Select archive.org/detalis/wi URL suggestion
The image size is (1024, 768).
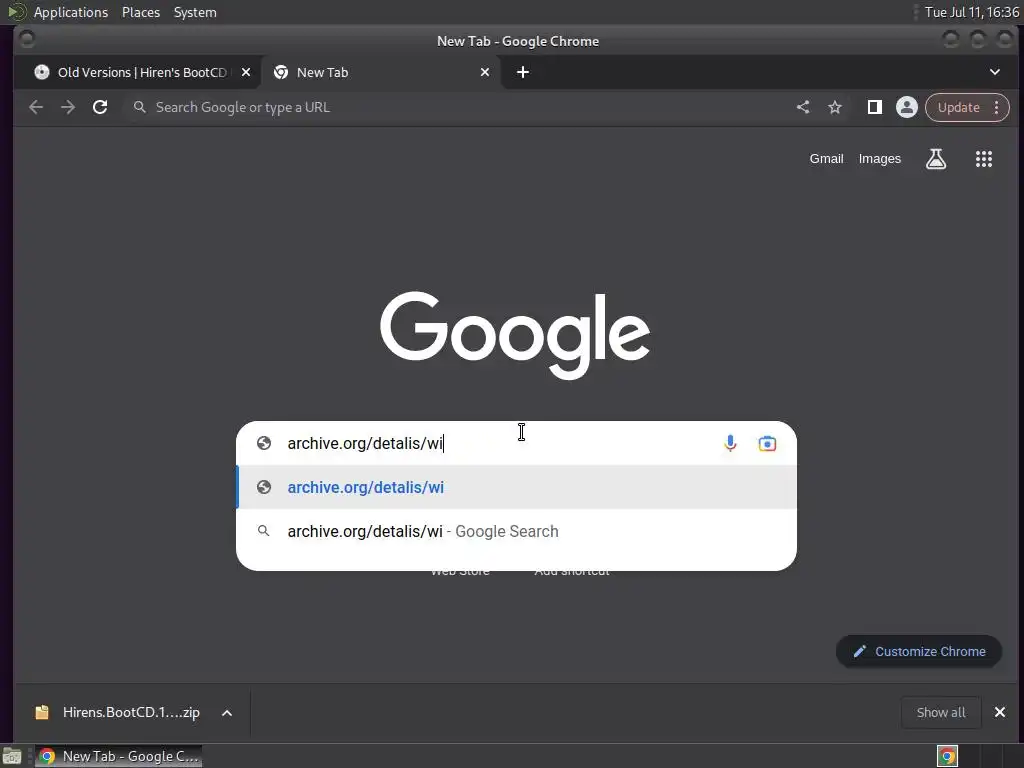(x=516, y=487)
